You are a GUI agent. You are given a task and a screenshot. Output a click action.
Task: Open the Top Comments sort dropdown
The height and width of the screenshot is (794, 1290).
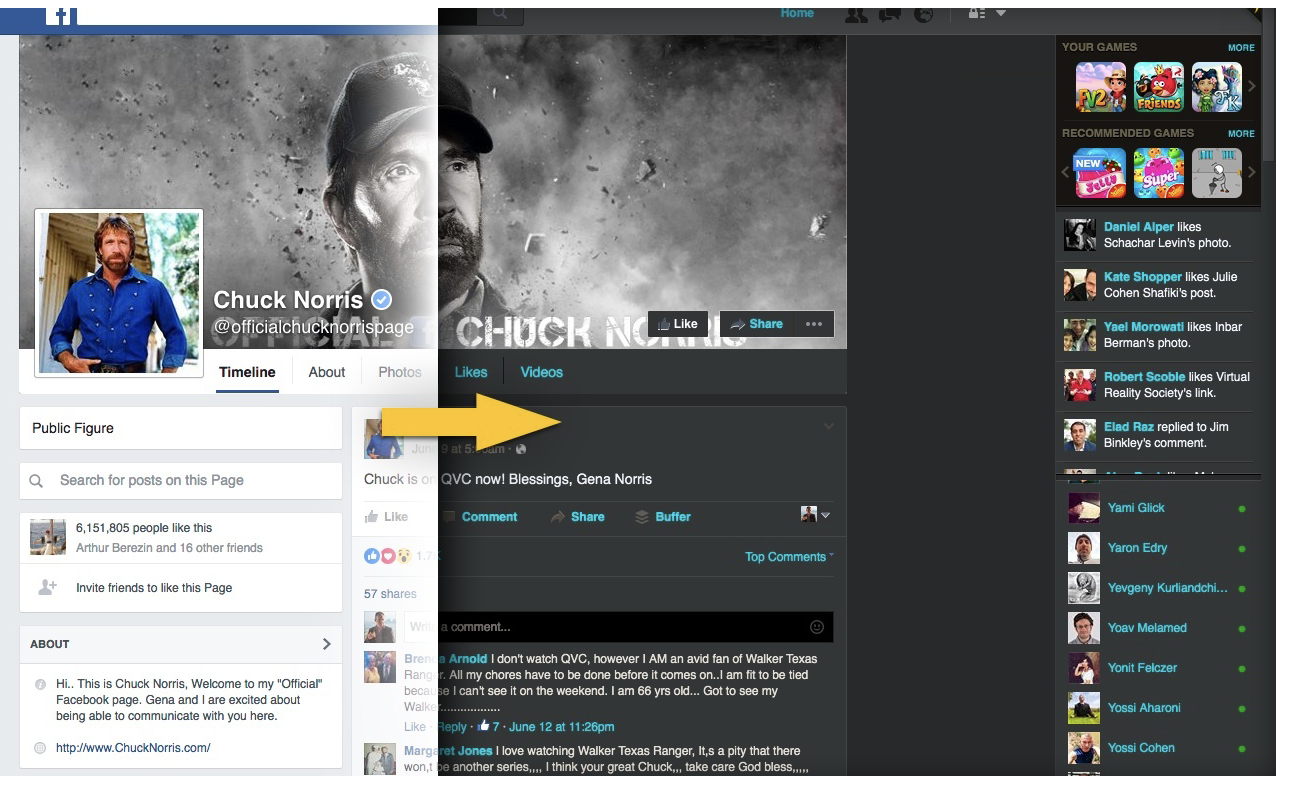pyautogui.click(x=789, y=557)
